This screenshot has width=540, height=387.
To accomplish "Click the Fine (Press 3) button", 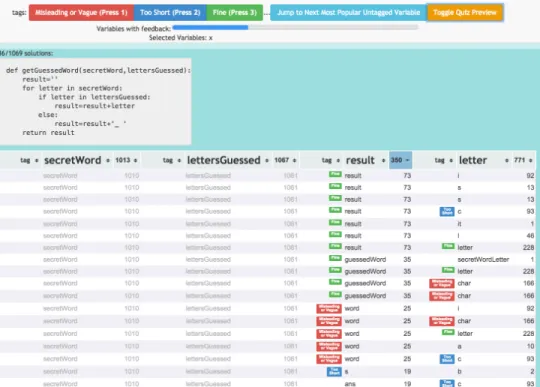I will pos(235,13).
